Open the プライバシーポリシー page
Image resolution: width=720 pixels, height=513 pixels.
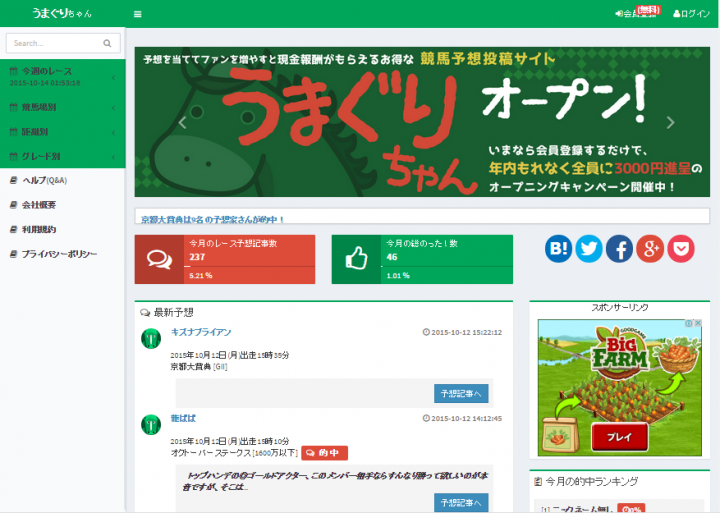62,254
